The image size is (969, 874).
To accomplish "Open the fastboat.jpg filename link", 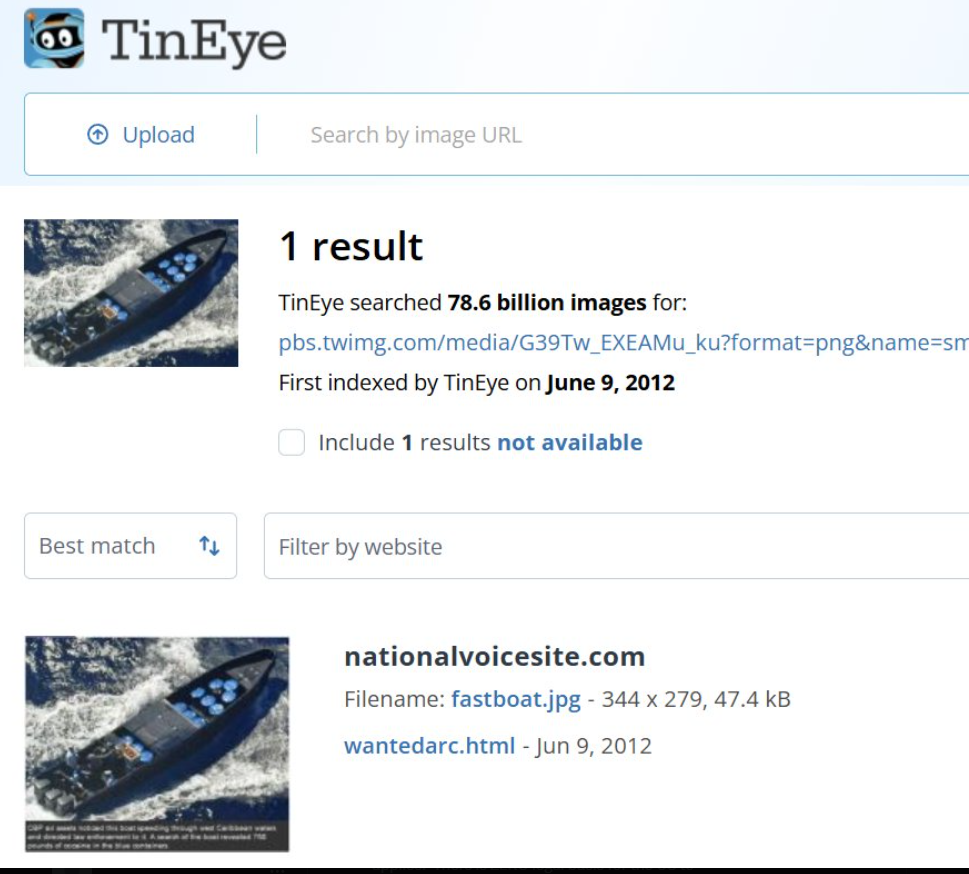I will tap(516, 699).
